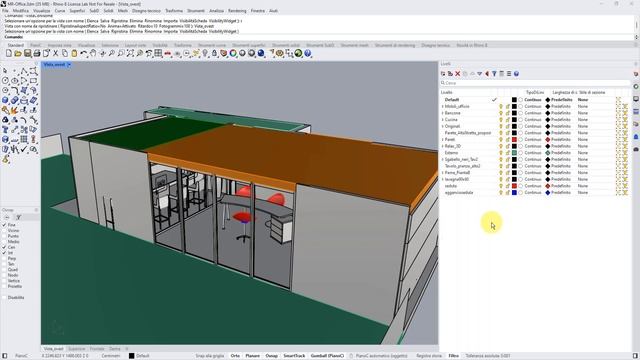Screen dimensions: 640x360
Task: Click the Paste clipboard icon in toolbar
Action: click(74, 53)
